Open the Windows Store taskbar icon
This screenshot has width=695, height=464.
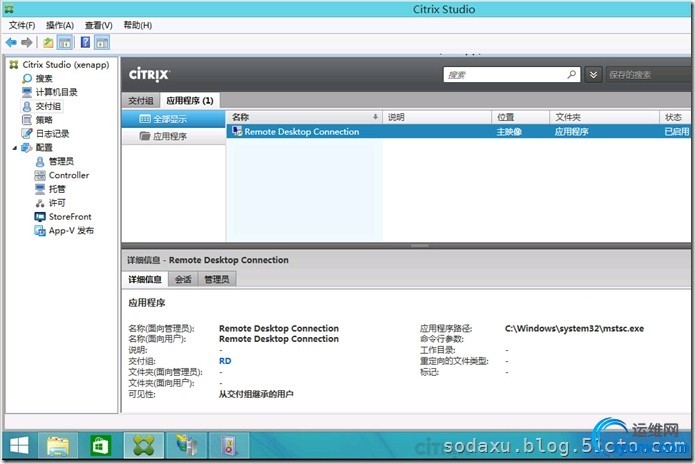click(x=100, y=445)
